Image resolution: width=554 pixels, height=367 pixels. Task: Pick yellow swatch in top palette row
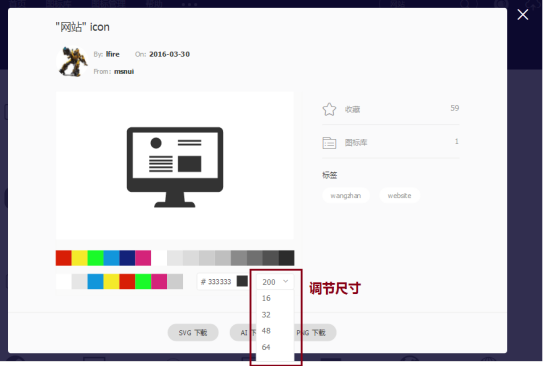pos(79,258)
